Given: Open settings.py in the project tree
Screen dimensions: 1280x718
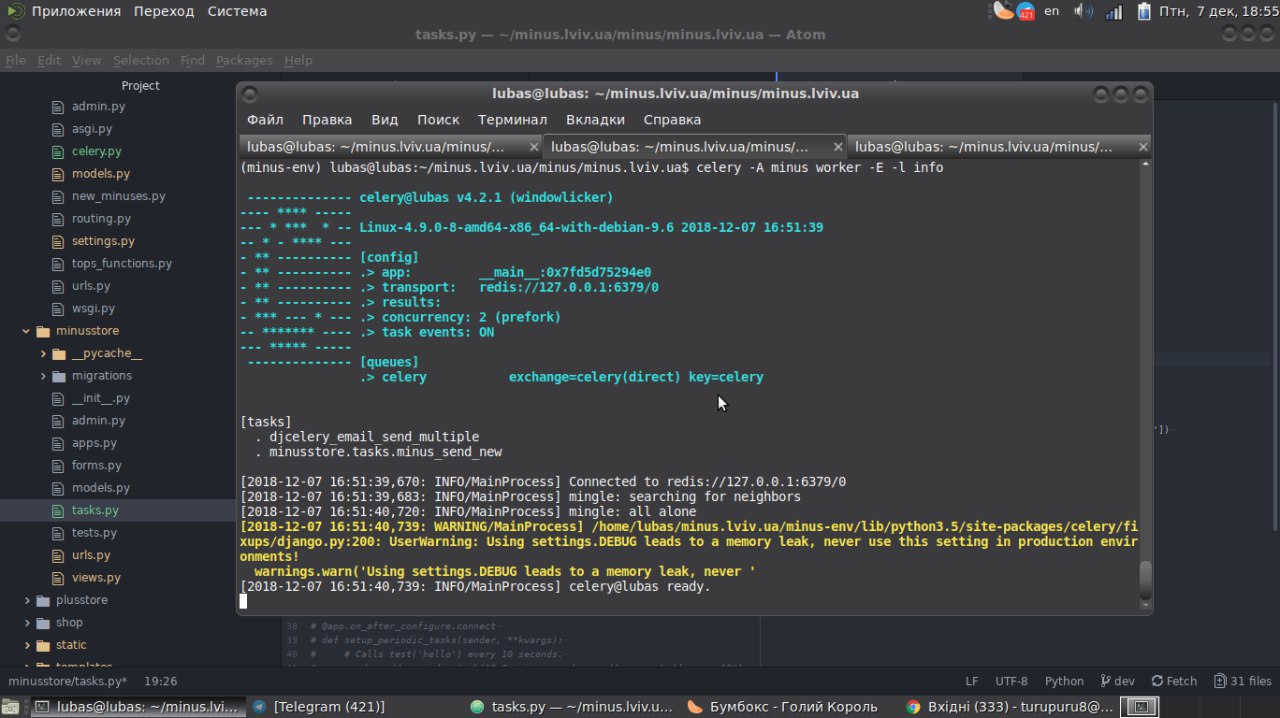Looking at the screenshot, I should click(103, 241).
